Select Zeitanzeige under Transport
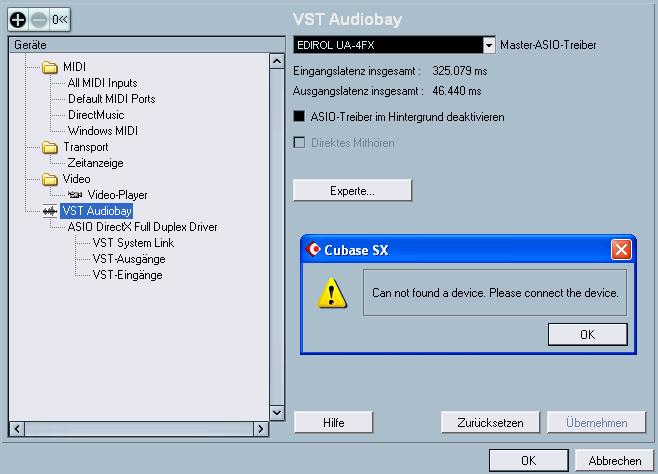 [x=95, y=163]
